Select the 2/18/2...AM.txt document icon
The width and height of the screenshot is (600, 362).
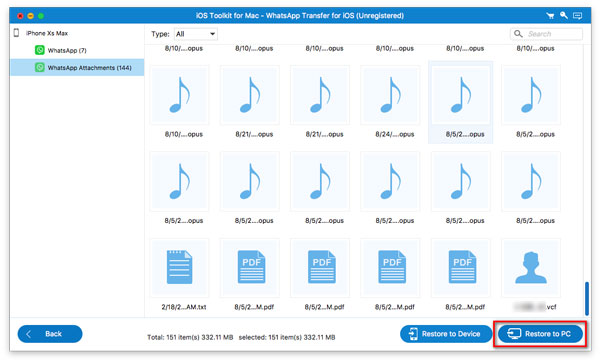pyautogui.click(x=179, y=267)
